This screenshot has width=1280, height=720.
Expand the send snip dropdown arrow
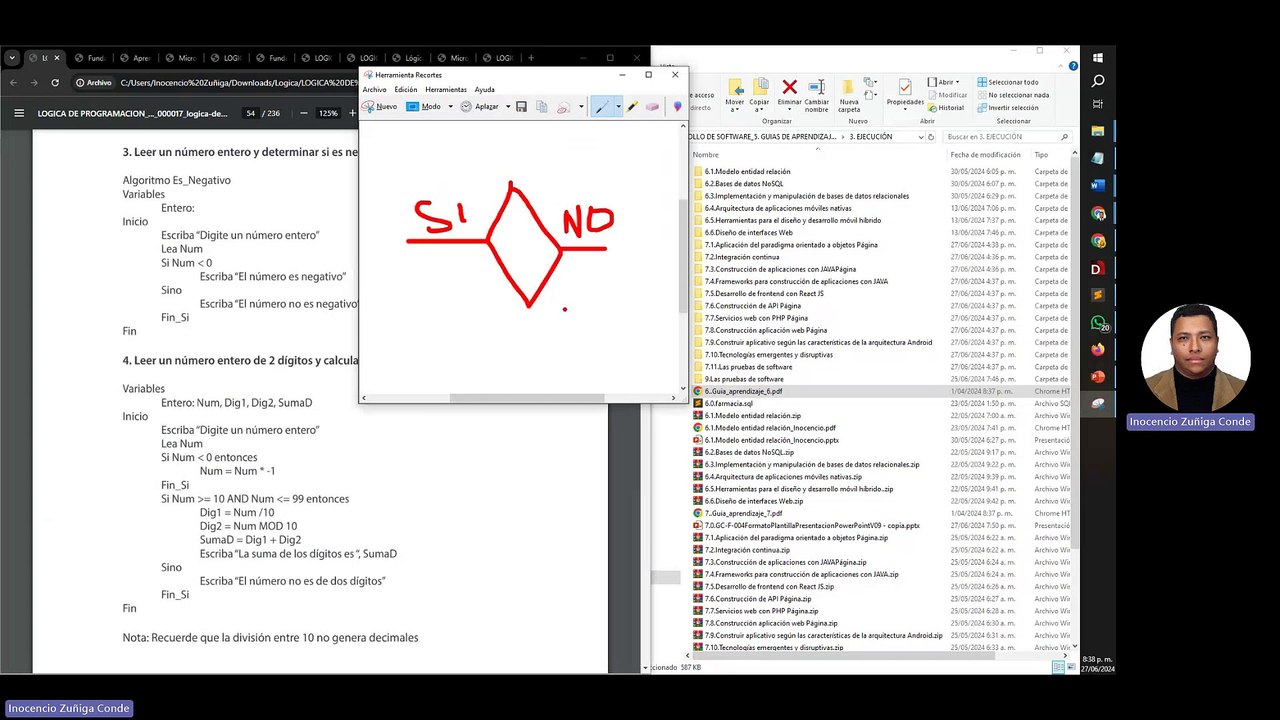(x=581, y=106)
